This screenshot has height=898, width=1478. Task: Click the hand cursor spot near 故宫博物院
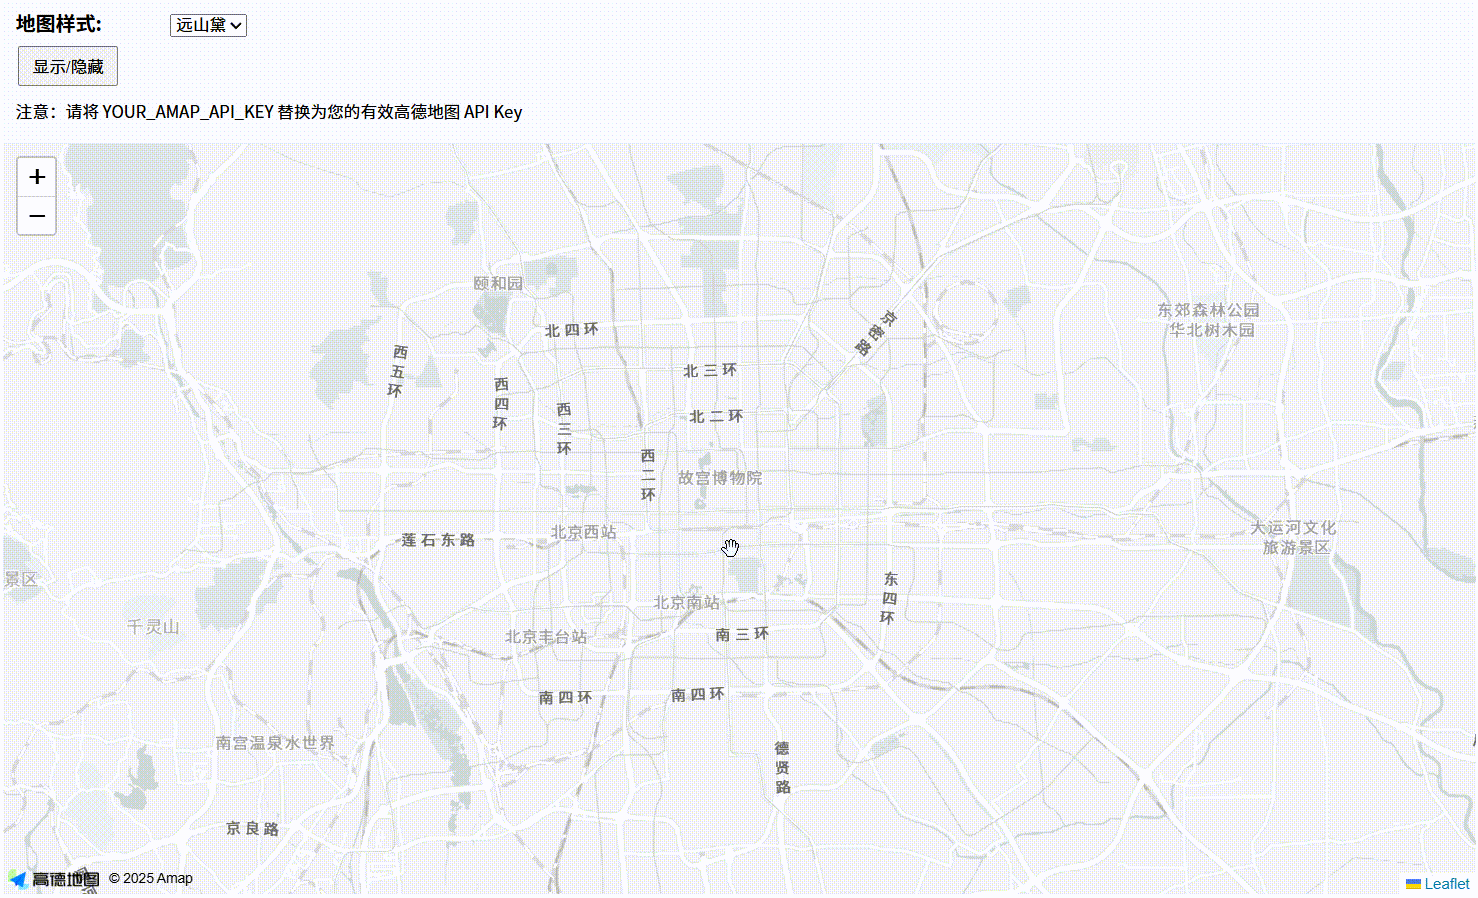[730, 548]
